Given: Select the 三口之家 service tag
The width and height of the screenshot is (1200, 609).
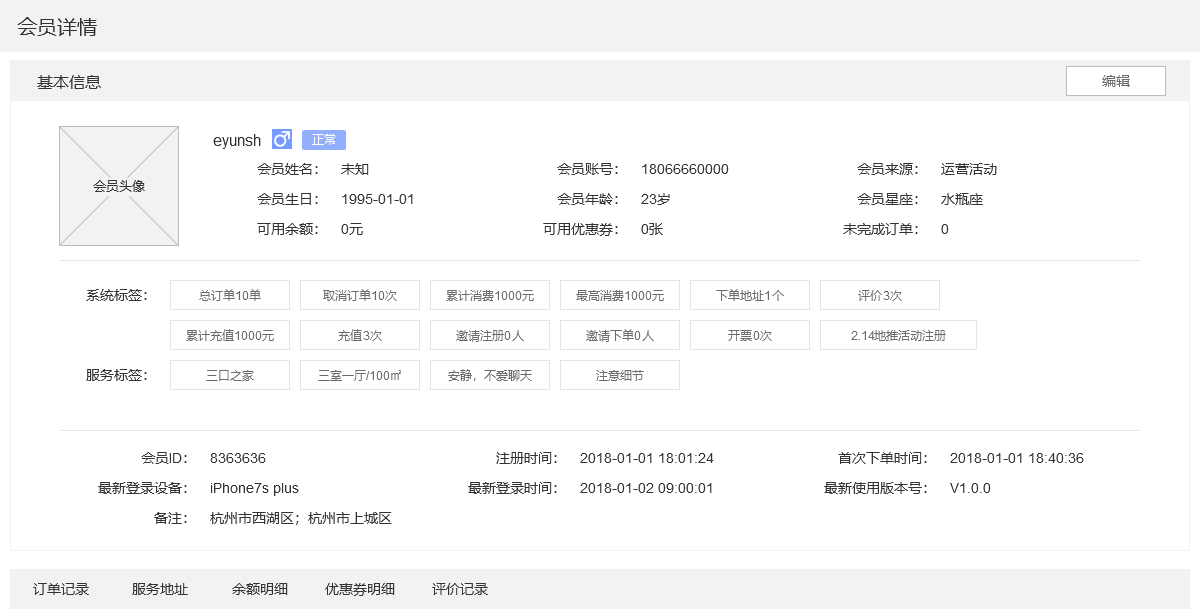Looking at the screenshot, I should (230, 375).
